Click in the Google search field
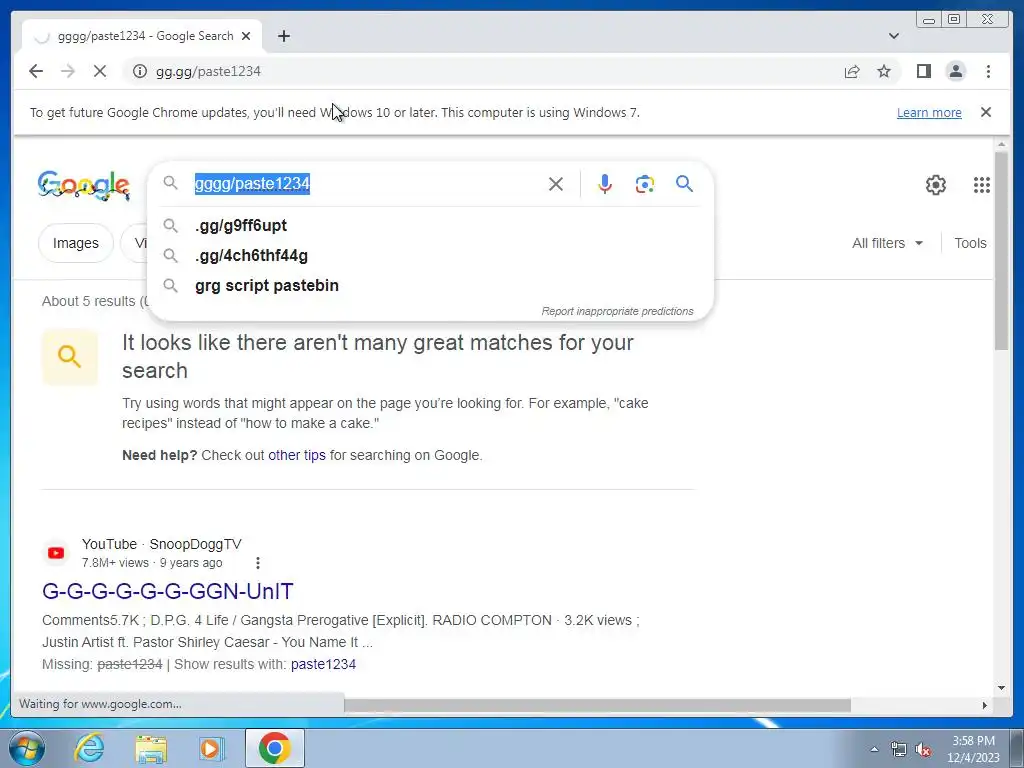Viewport: 1024px width, 768px height. [x=366, y=184]
